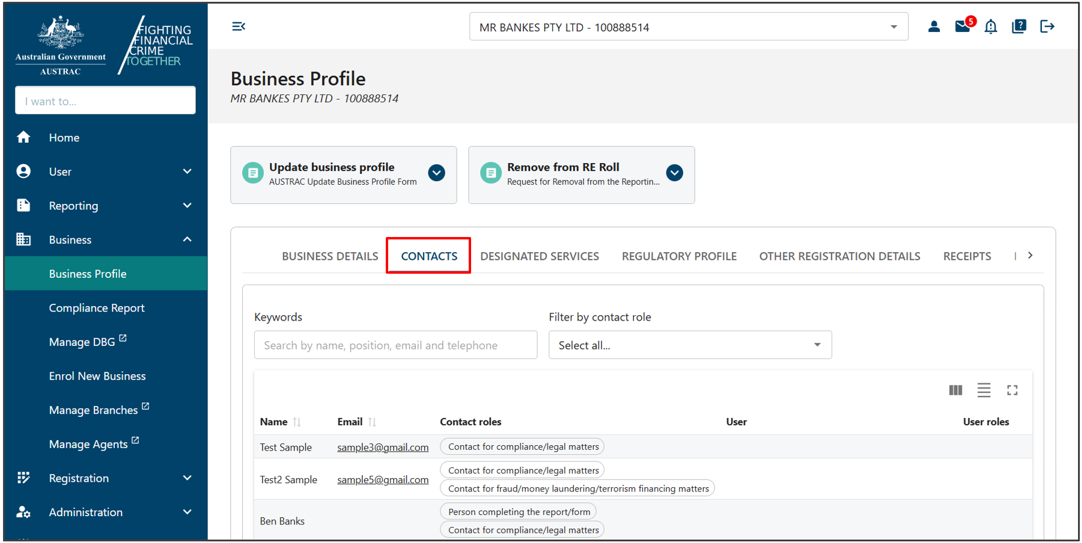Expand Update business profile card chevron

436,173
